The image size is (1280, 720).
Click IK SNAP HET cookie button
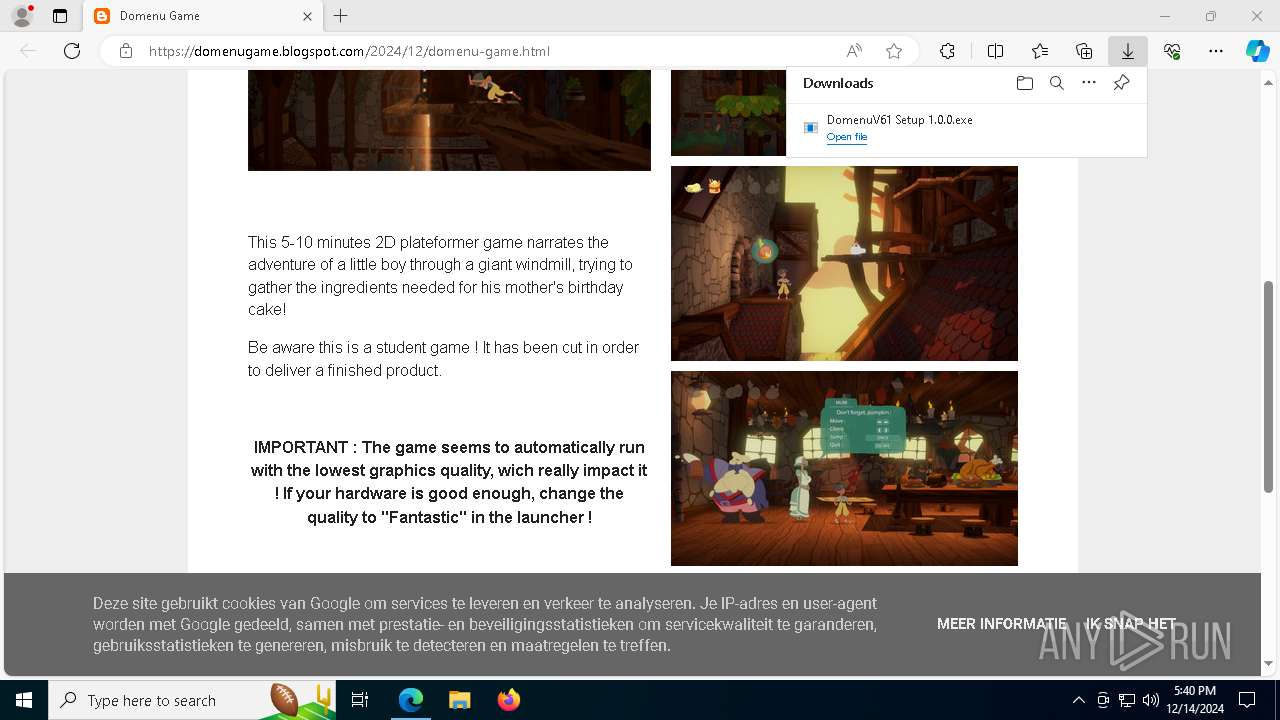[1131, 623]
